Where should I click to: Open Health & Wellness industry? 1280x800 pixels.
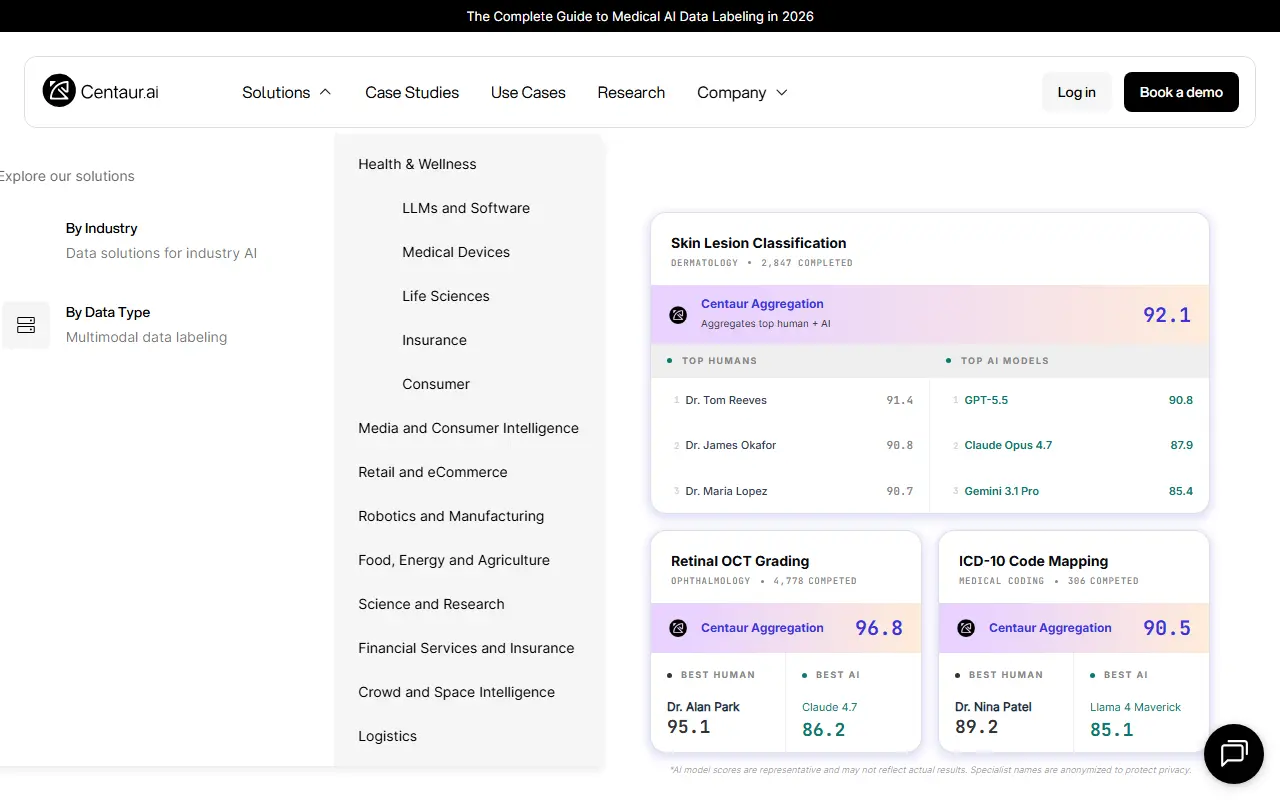pos(417,164)
